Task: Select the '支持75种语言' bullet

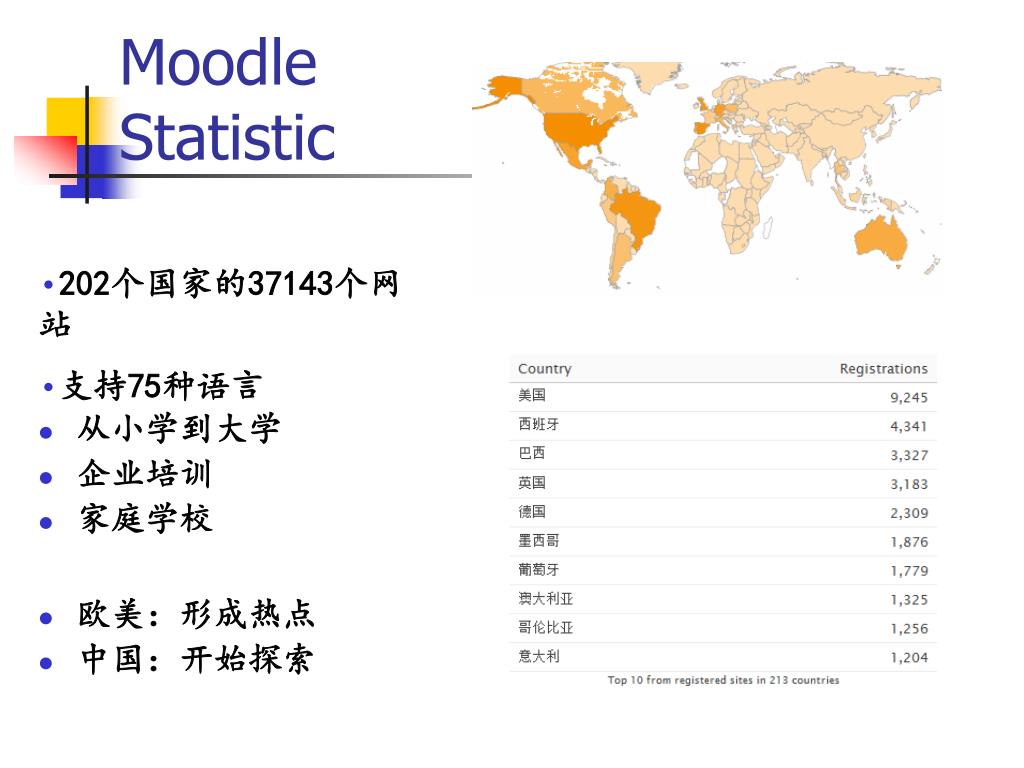Action: pos(161,385)
